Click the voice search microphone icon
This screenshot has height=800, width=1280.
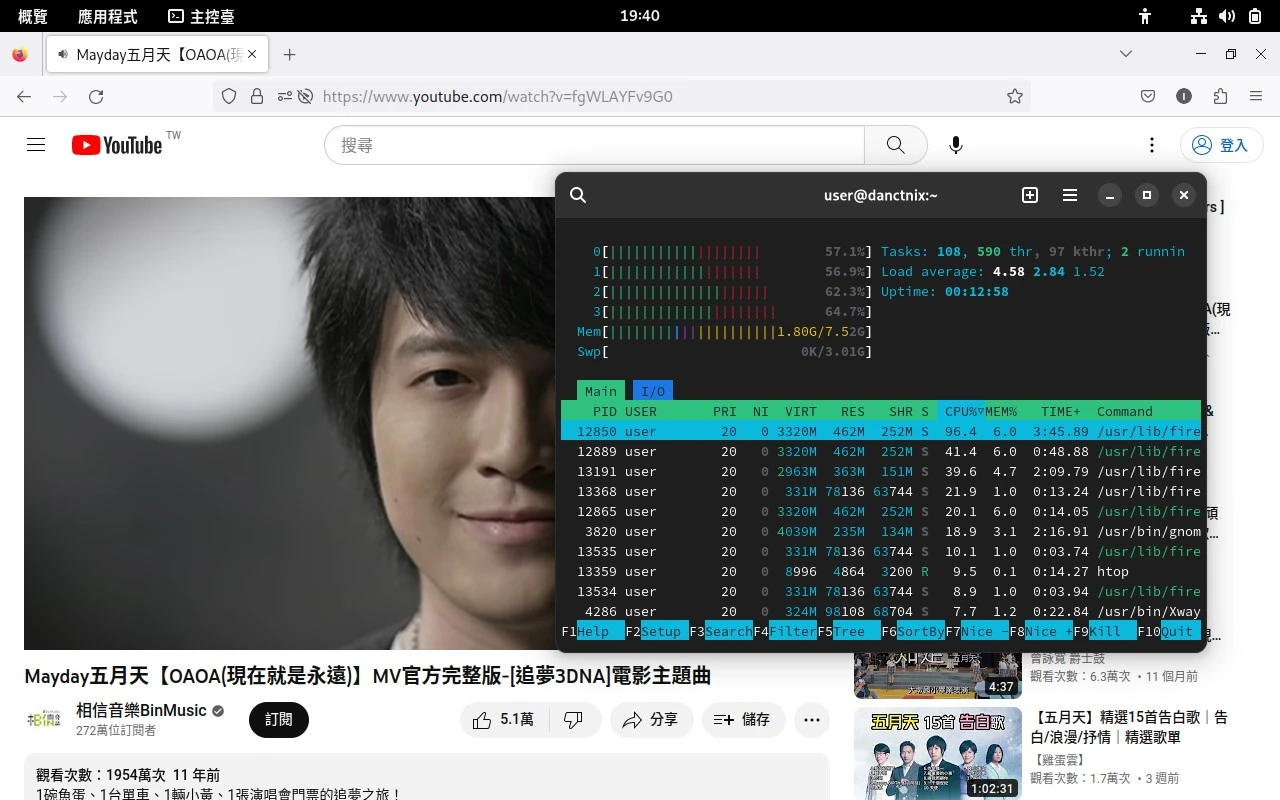(x=956, y=145)
